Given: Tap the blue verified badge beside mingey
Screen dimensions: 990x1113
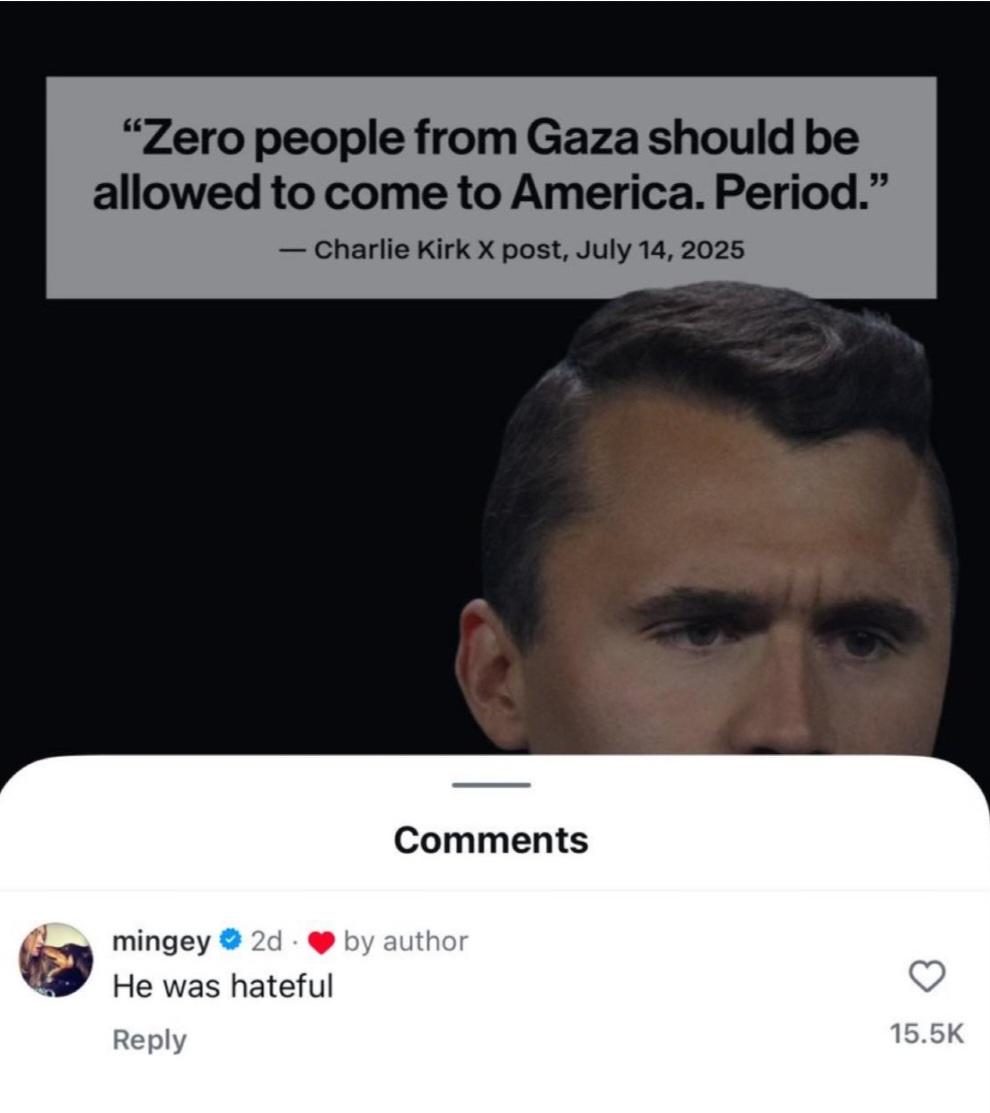Looking at the screenshot, I should point(230,940).
